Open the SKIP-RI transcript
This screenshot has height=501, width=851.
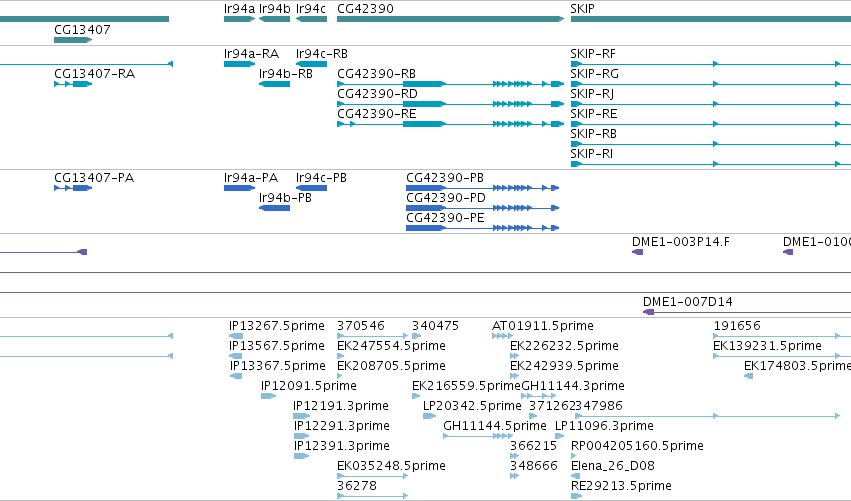click(x=711, y=164)
